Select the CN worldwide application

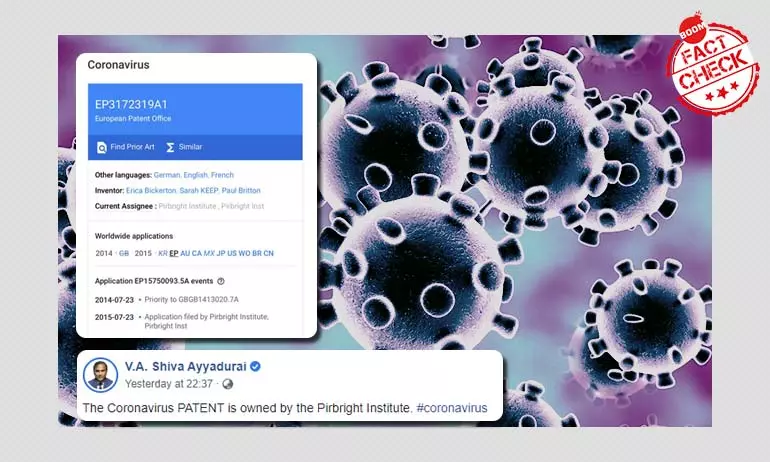[x=269, y=253]
